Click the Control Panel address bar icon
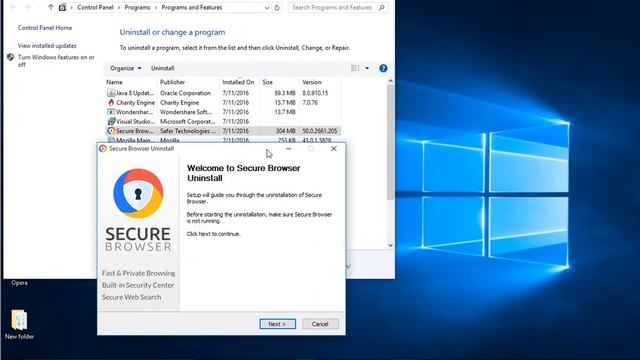This screenshot has width=640, height=360. click(62, 7)
